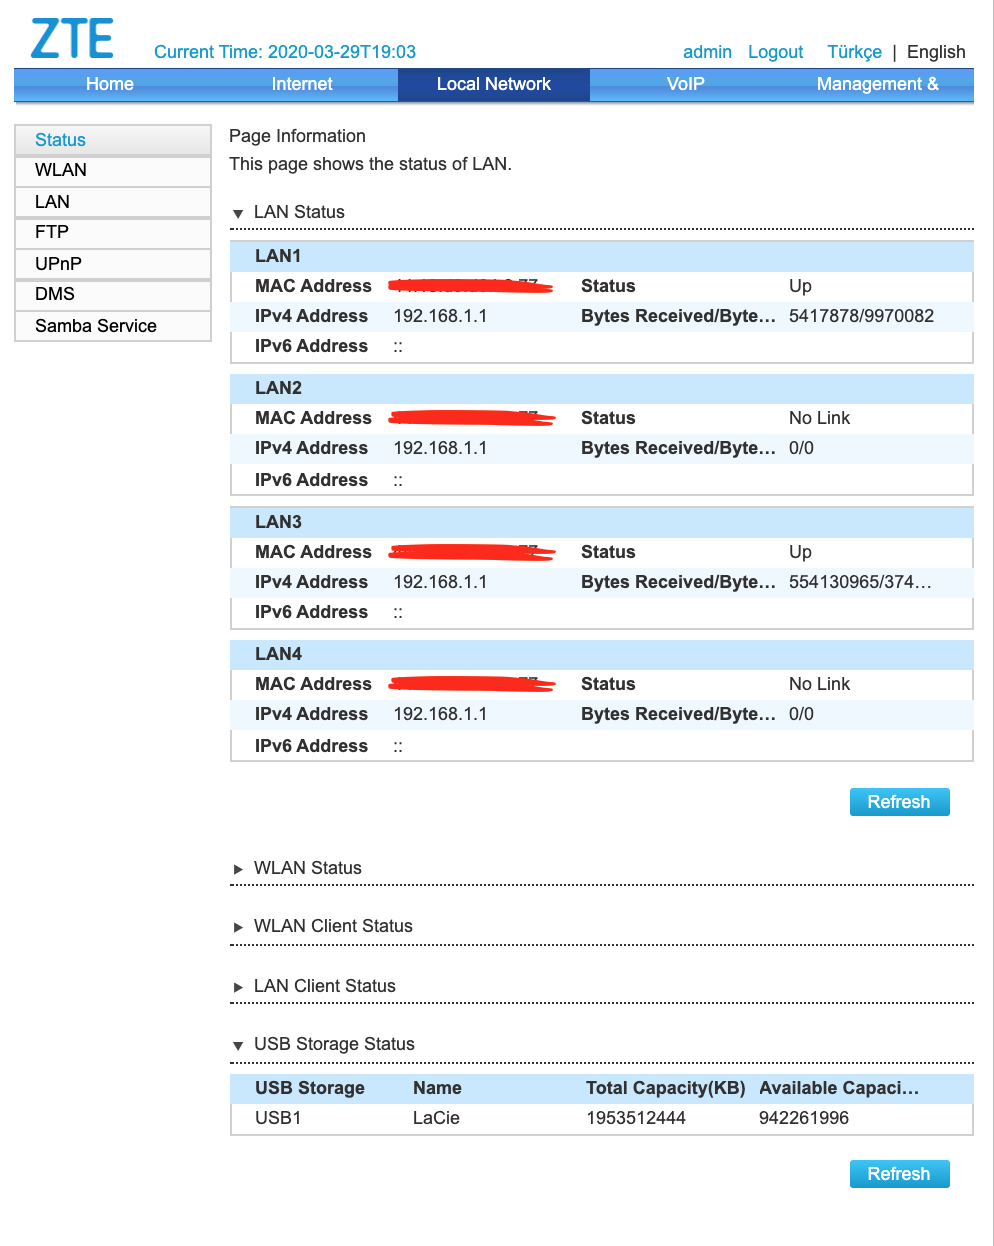Viewport: 994px width, 1246px height.
Task: Open the VoIP tab
Action: point(686,84)
